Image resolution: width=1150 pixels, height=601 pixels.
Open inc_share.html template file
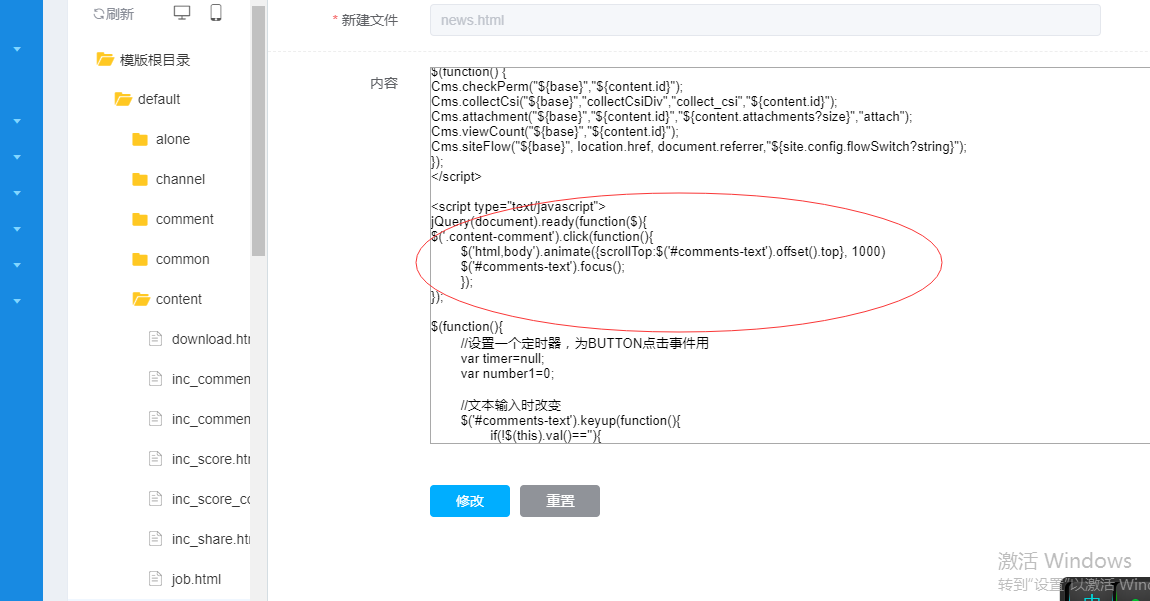211,539
